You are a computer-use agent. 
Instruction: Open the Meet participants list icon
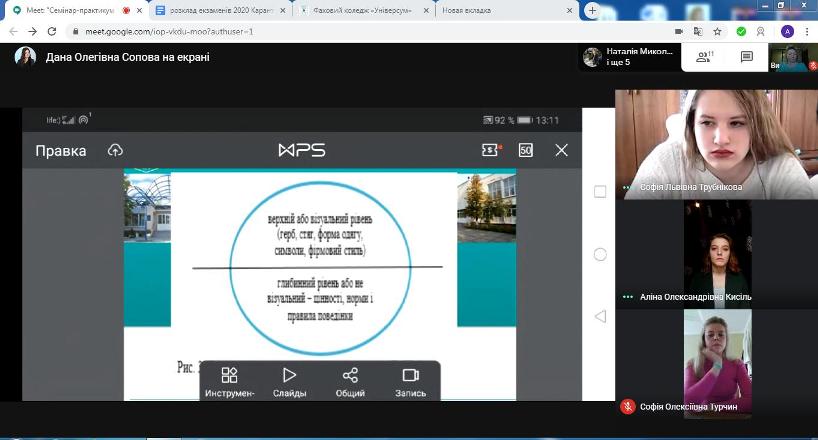[704, 57]
